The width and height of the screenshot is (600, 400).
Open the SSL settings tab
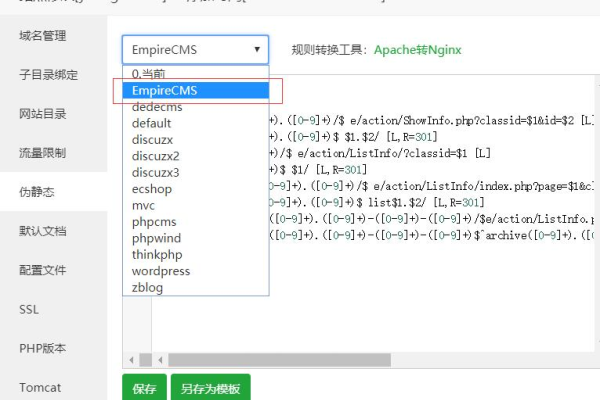point(29,309)
